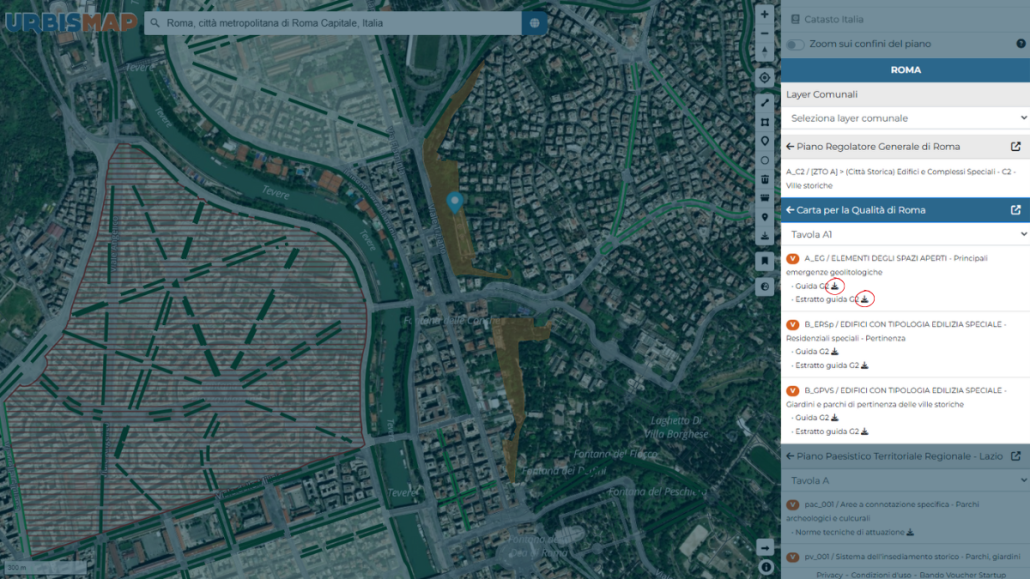Click the toolbar download icon
Image resolution: width=1030 pixels, height=579 pixels.
765,236
